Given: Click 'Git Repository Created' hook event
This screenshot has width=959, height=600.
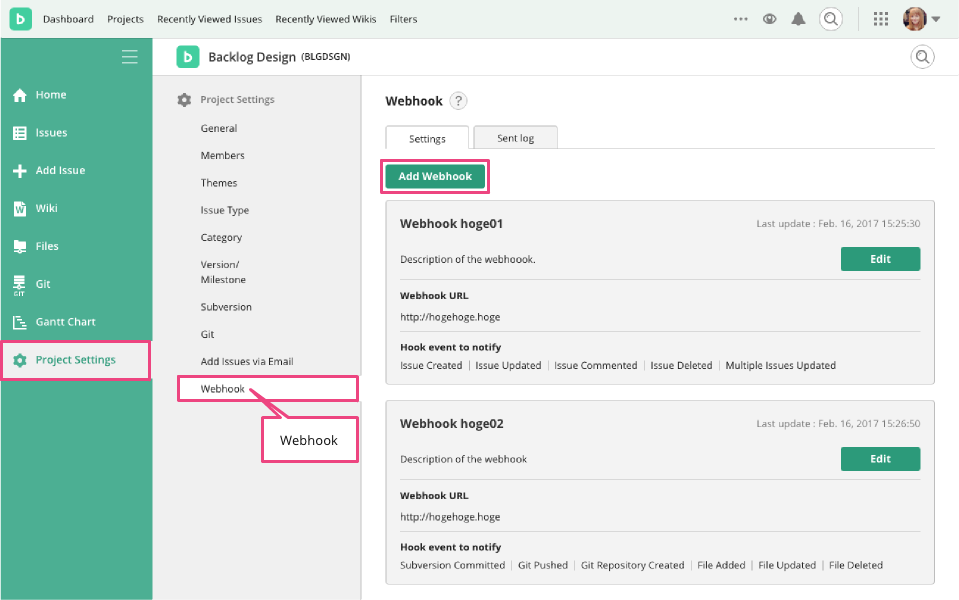Looking at the screenshot, I should (x=632, y=565).
